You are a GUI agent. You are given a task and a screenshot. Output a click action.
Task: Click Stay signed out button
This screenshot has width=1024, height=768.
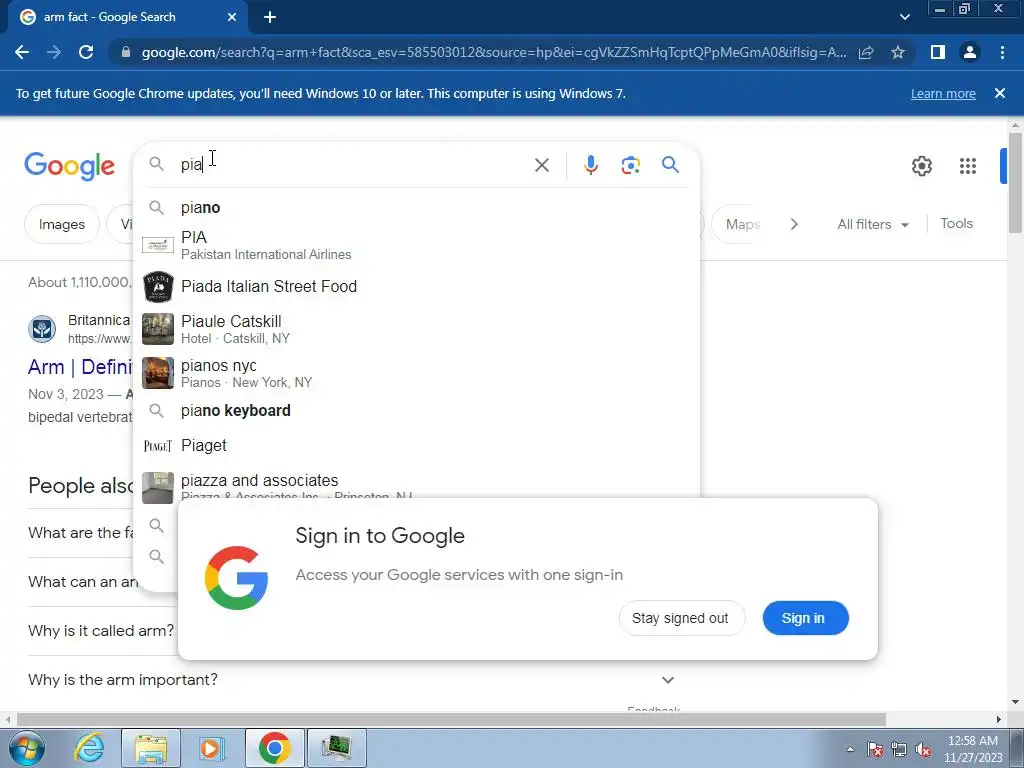pos(680,618)
